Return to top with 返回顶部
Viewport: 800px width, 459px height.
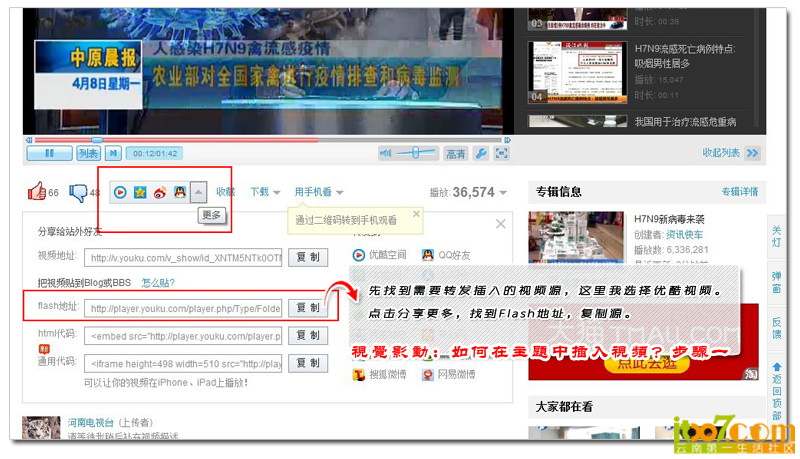776,391
